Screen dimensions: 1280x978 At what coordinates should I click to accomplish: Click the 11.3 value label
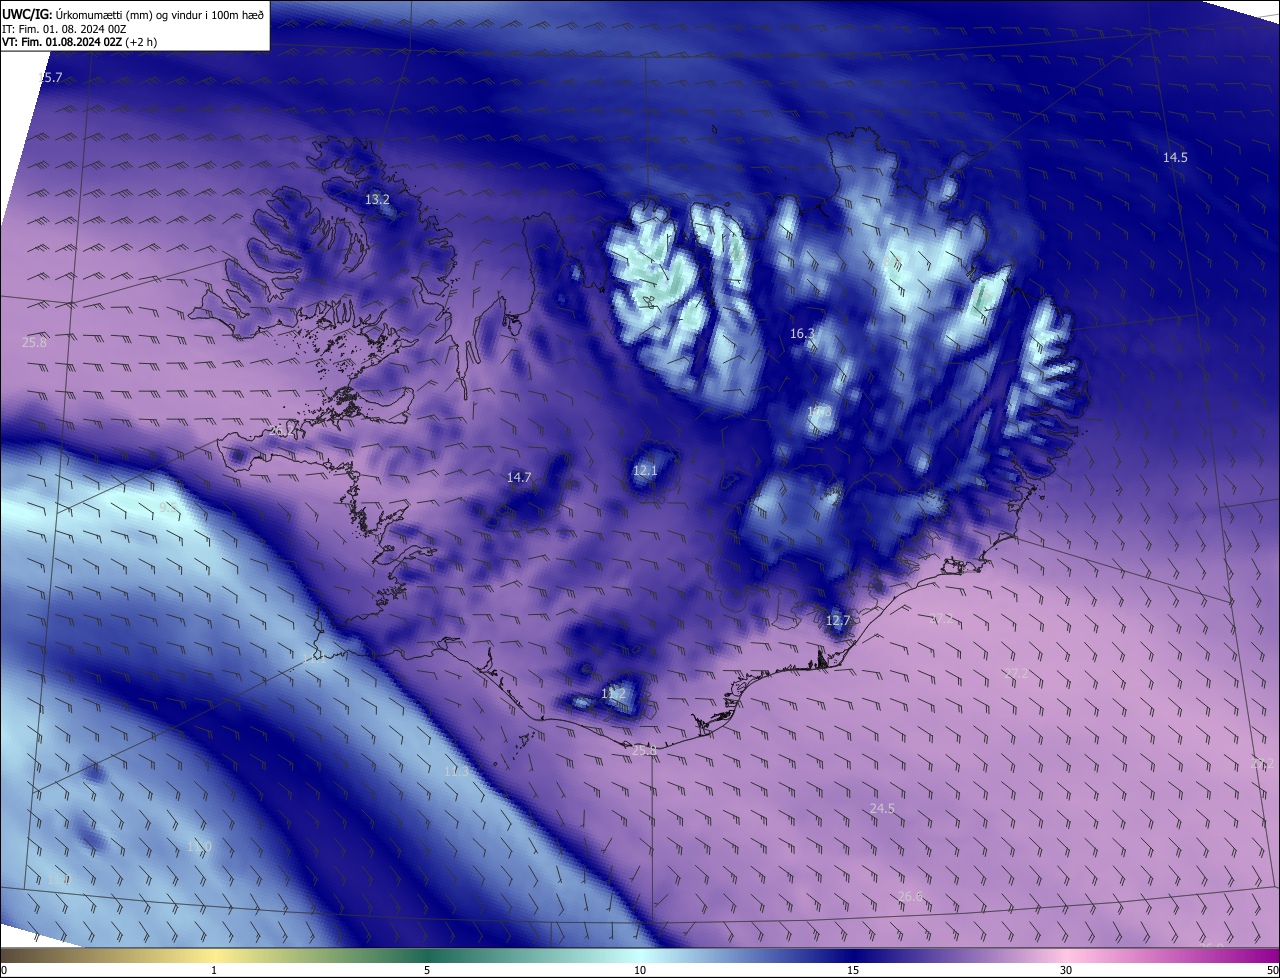coord(456,772)
